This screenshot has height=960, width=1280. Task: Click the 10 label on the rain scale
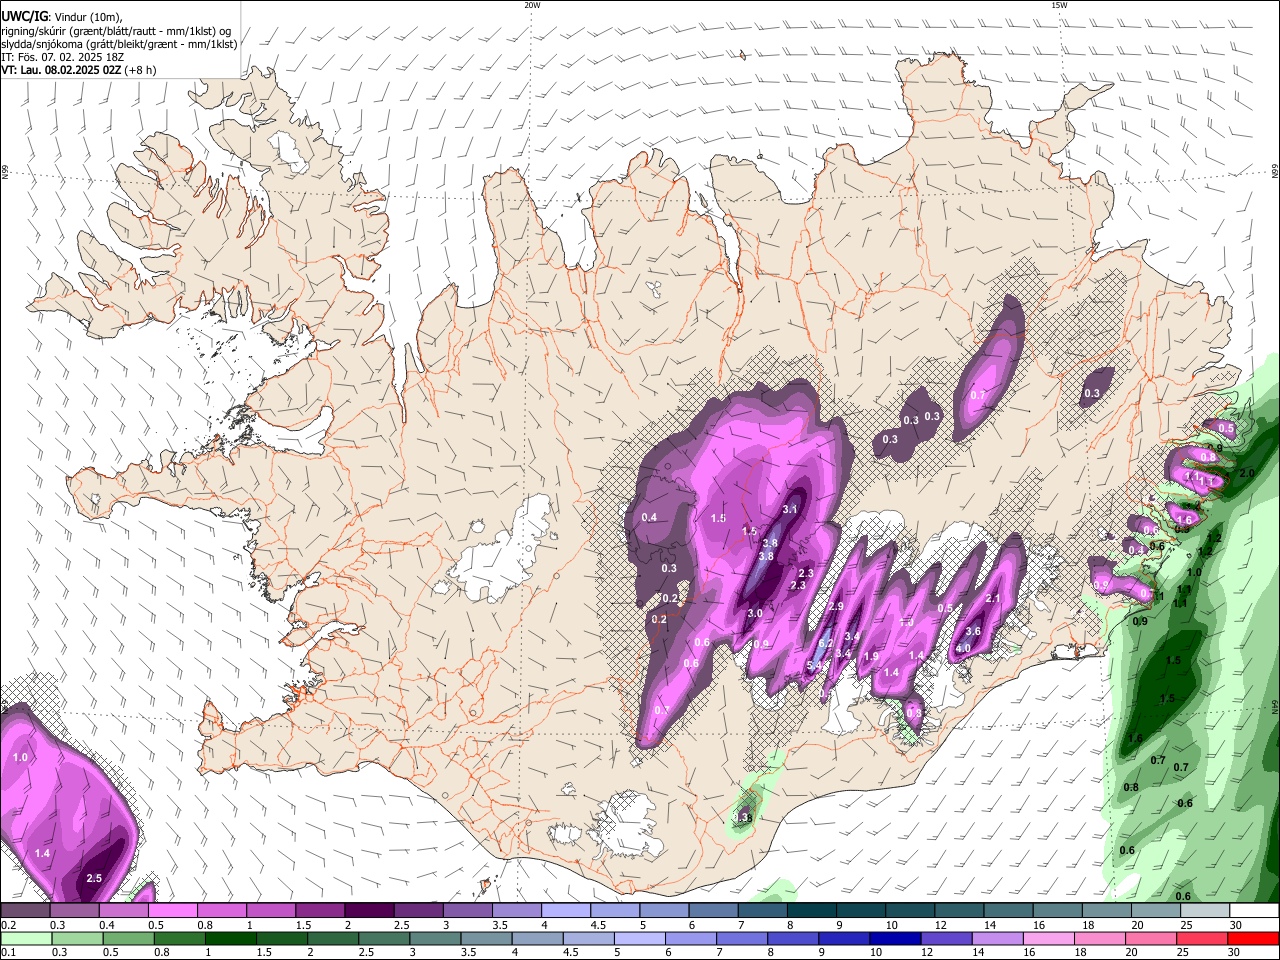tap(875, 951)
